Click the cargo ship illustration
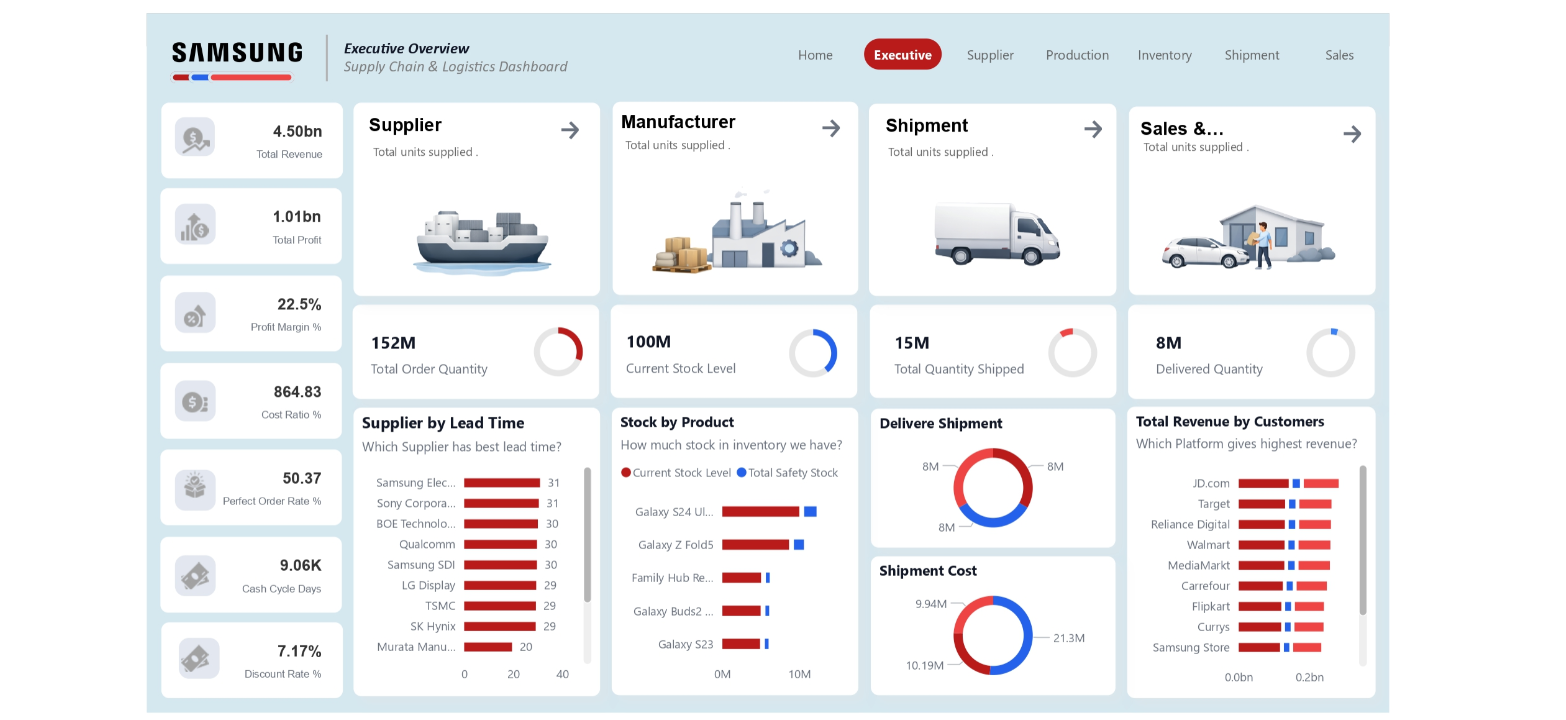 pos(482,241)
